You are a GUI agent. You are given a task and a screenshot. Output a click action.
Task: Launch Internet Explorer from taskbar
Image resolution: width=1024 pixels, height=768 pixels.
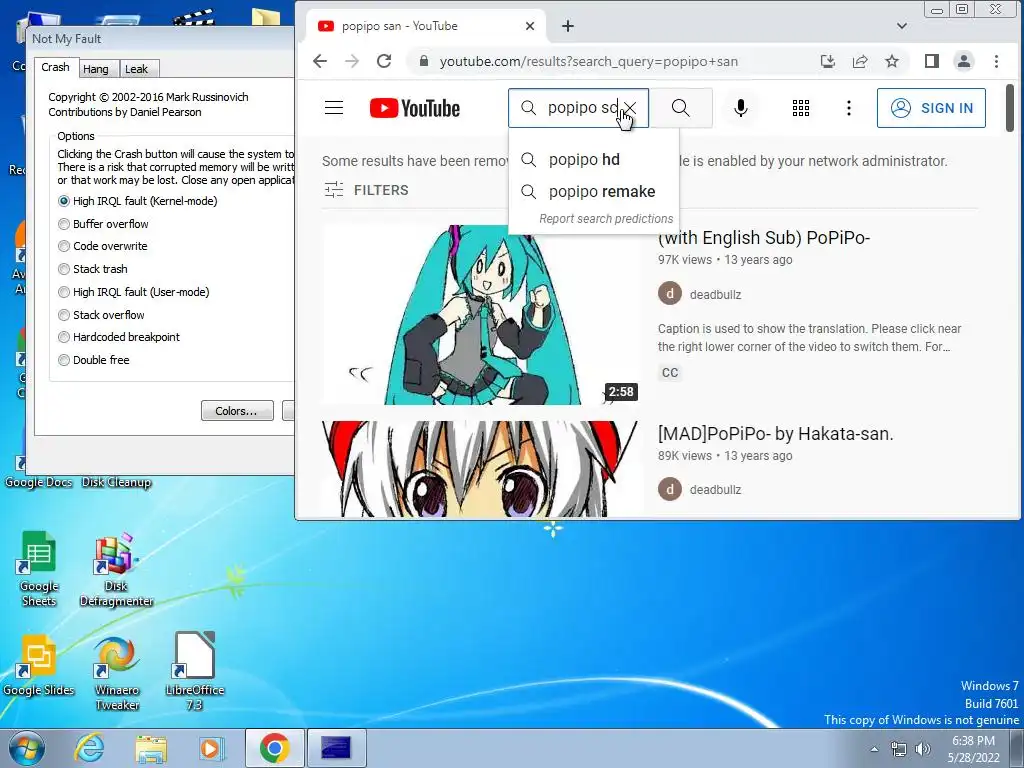89,748
